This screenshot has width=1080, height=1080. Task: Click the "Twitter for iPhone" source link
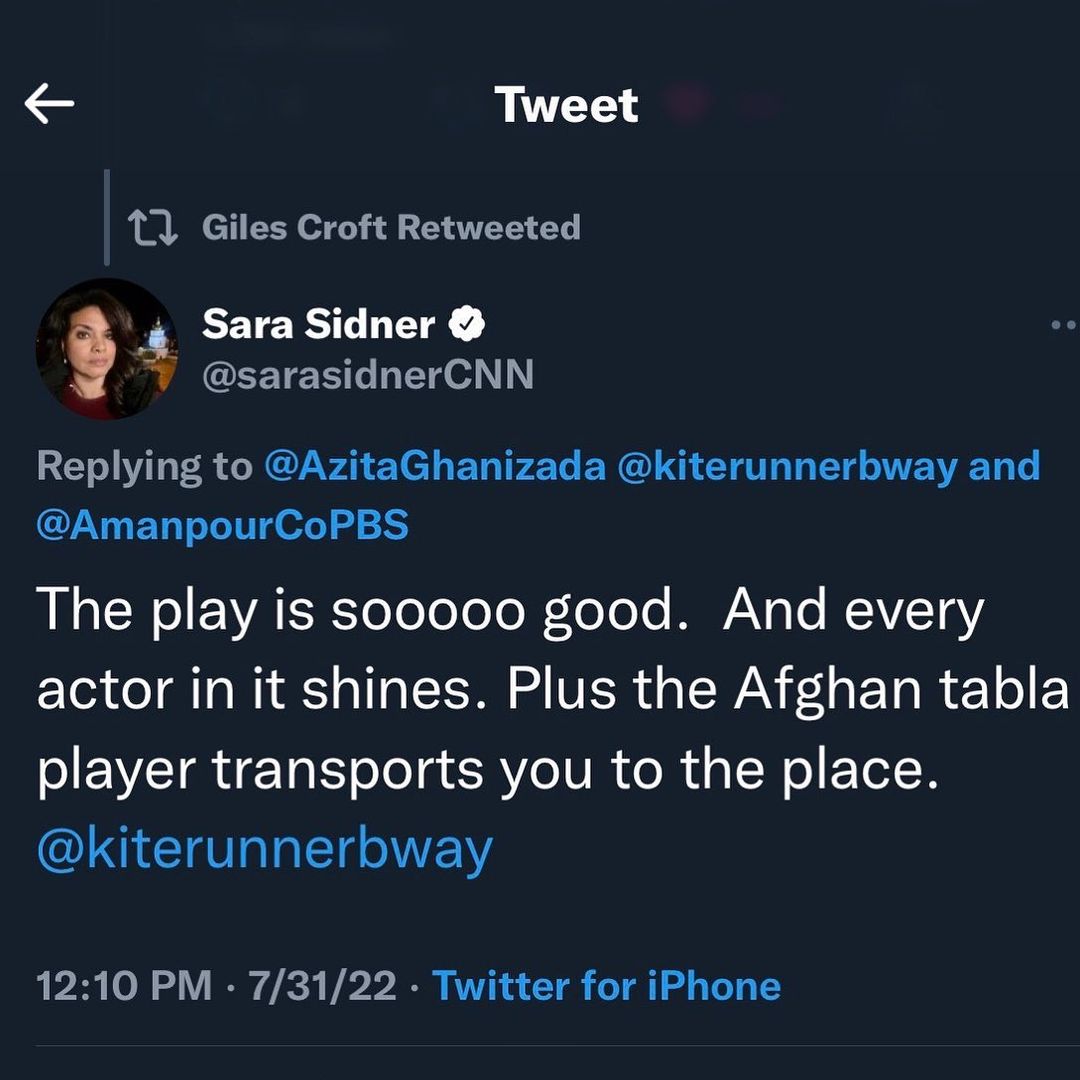point(606,986)
